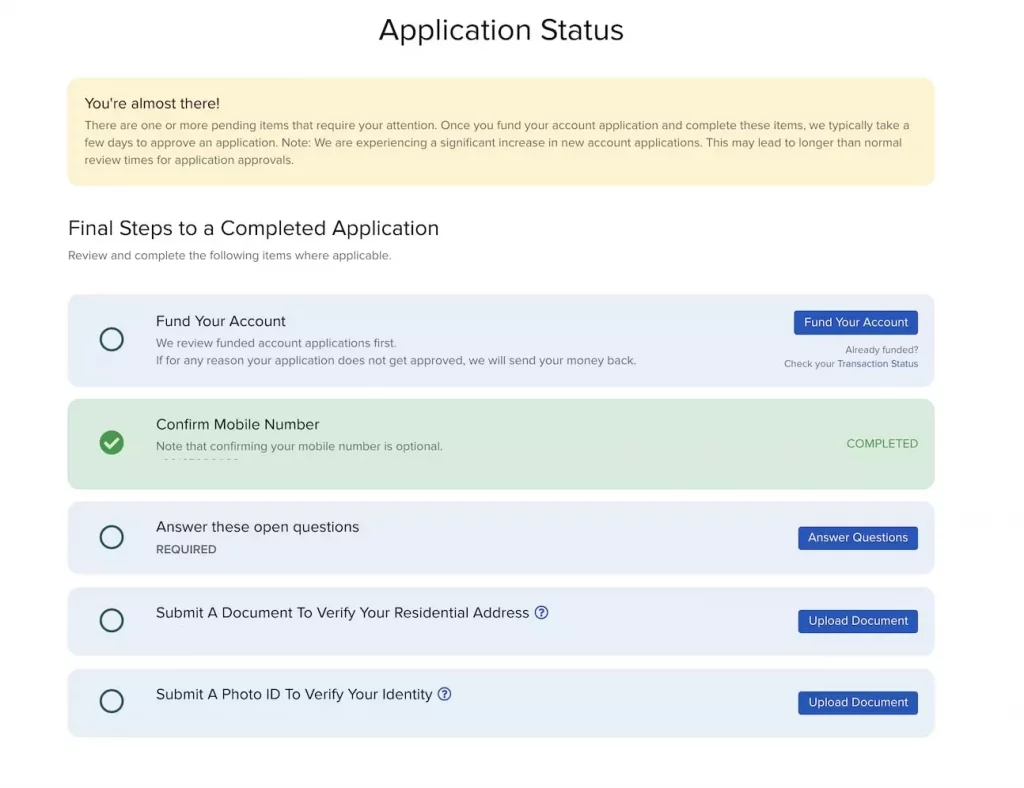Click the green COMPLETED status label

(x=881, y=444)
